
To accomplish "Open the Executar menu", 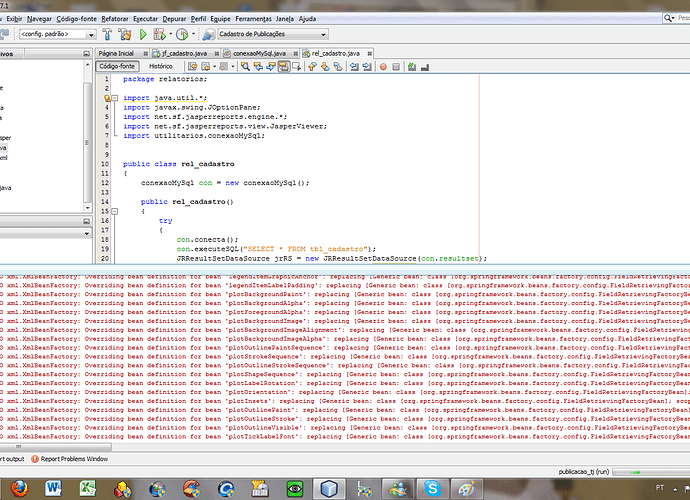I will coord(145,18).
